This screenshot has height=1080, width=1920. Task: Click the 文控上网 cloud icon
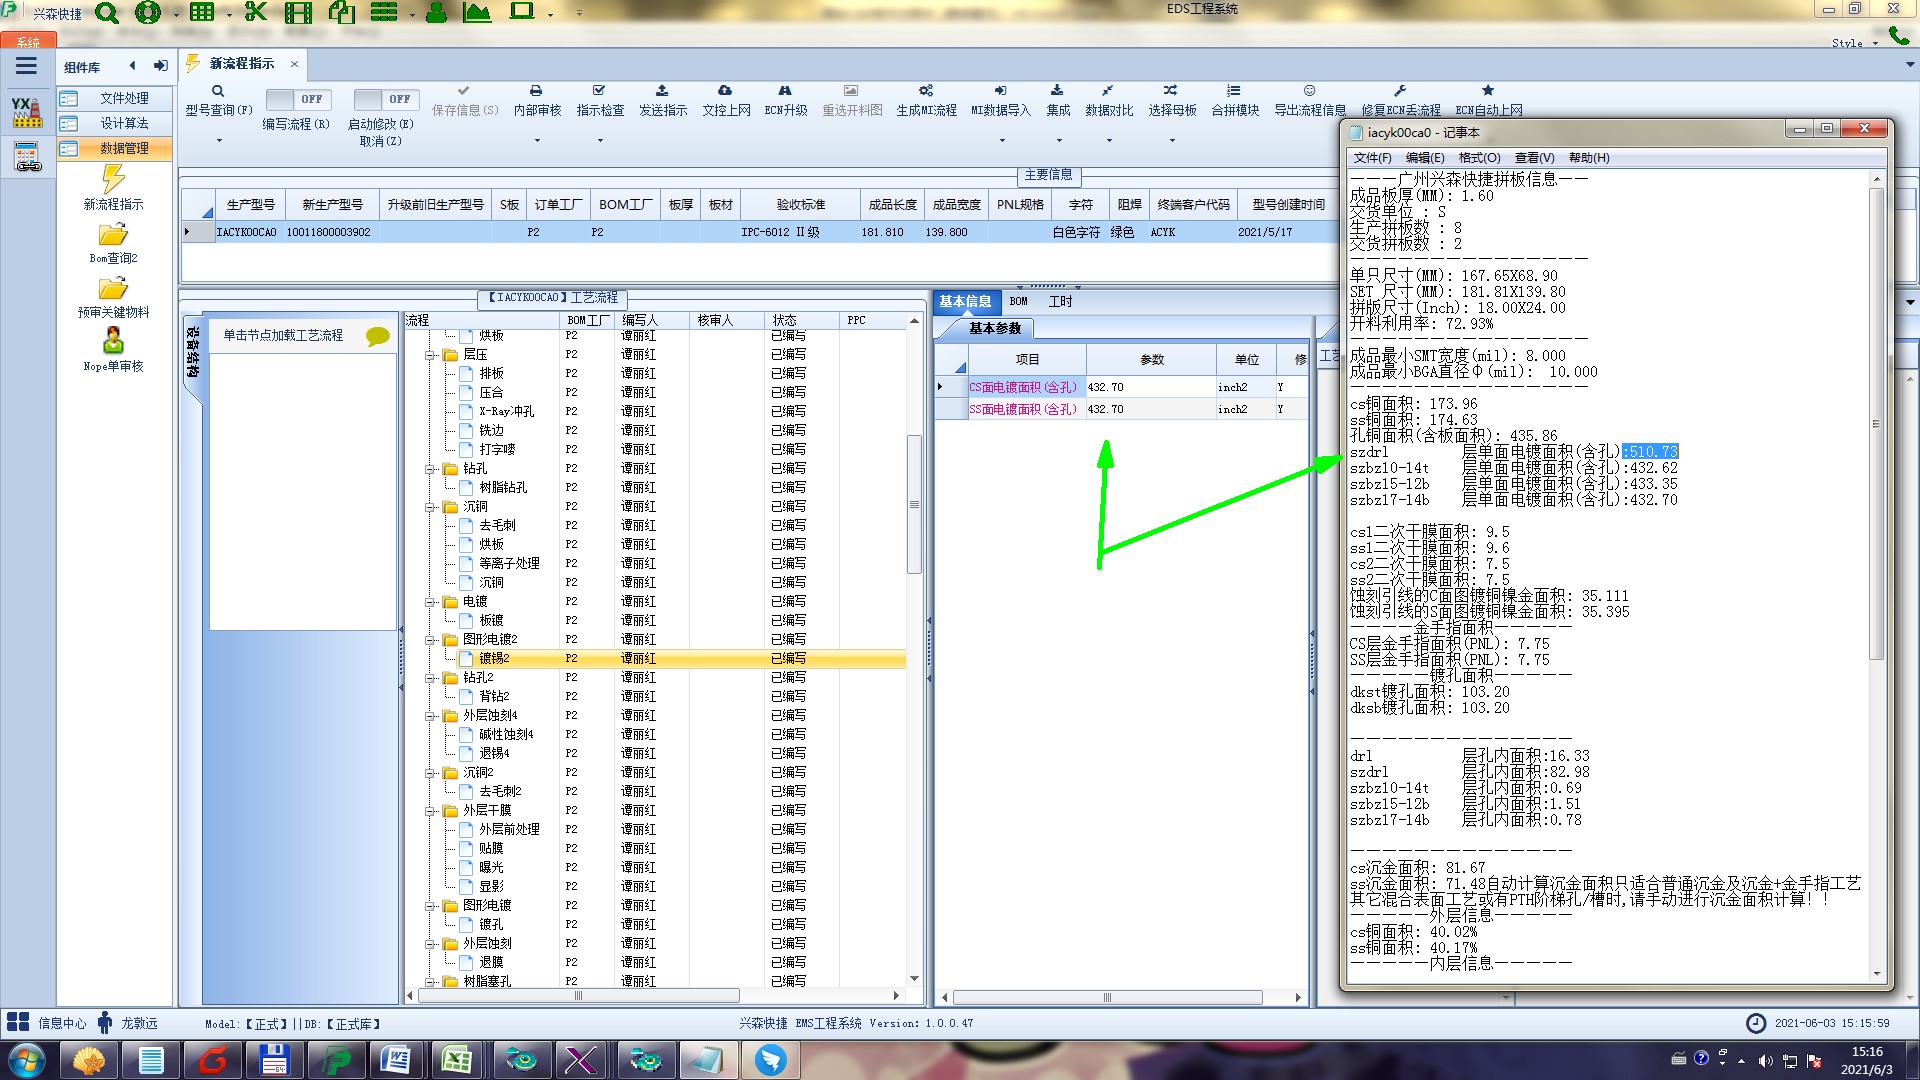[x=725, y=91]
